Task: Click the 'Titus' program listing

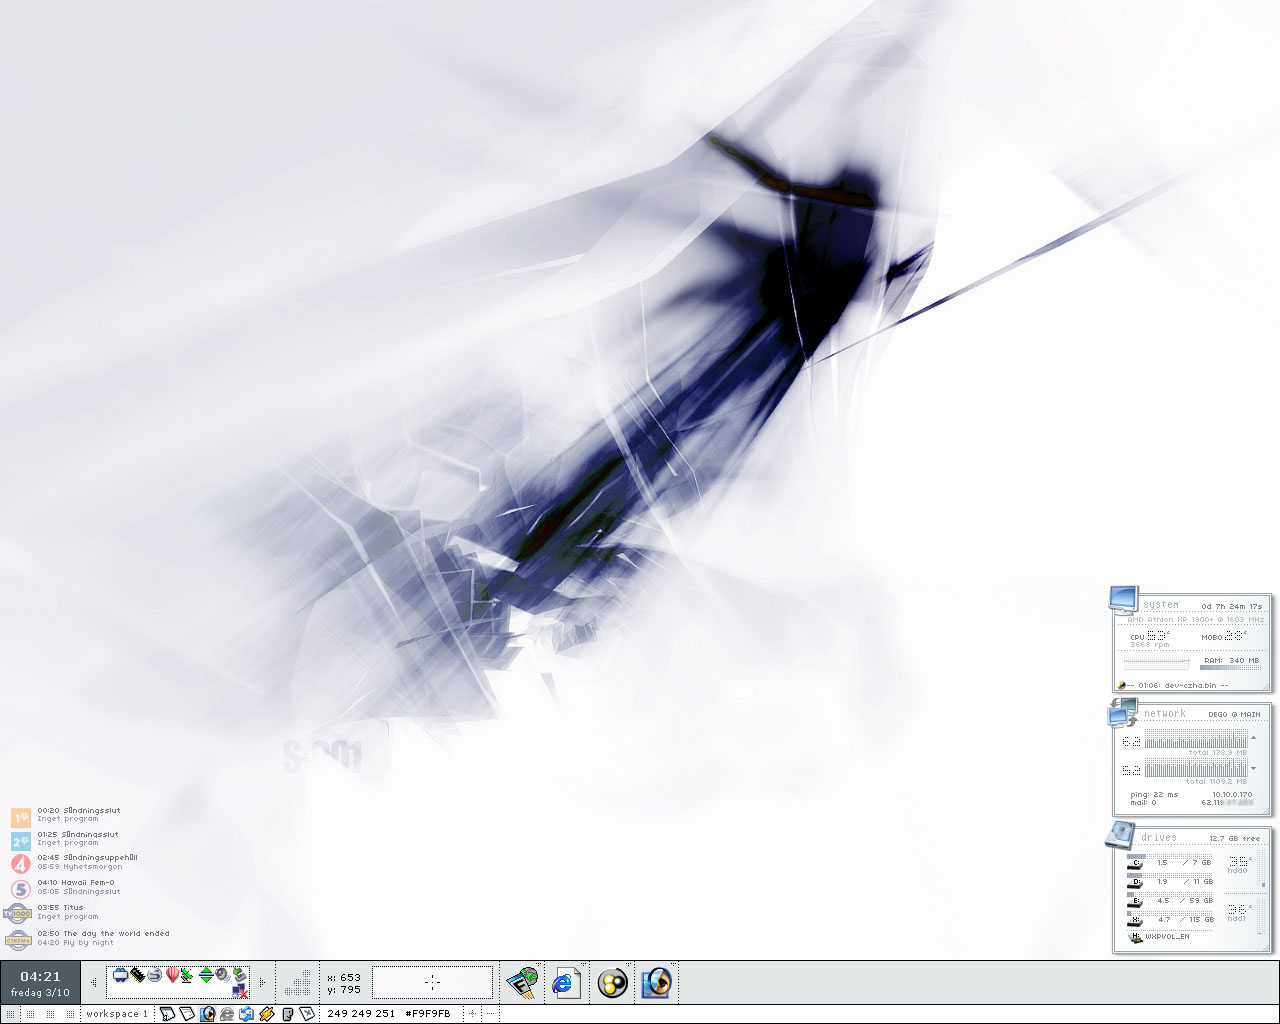Action: coord(73,907)
